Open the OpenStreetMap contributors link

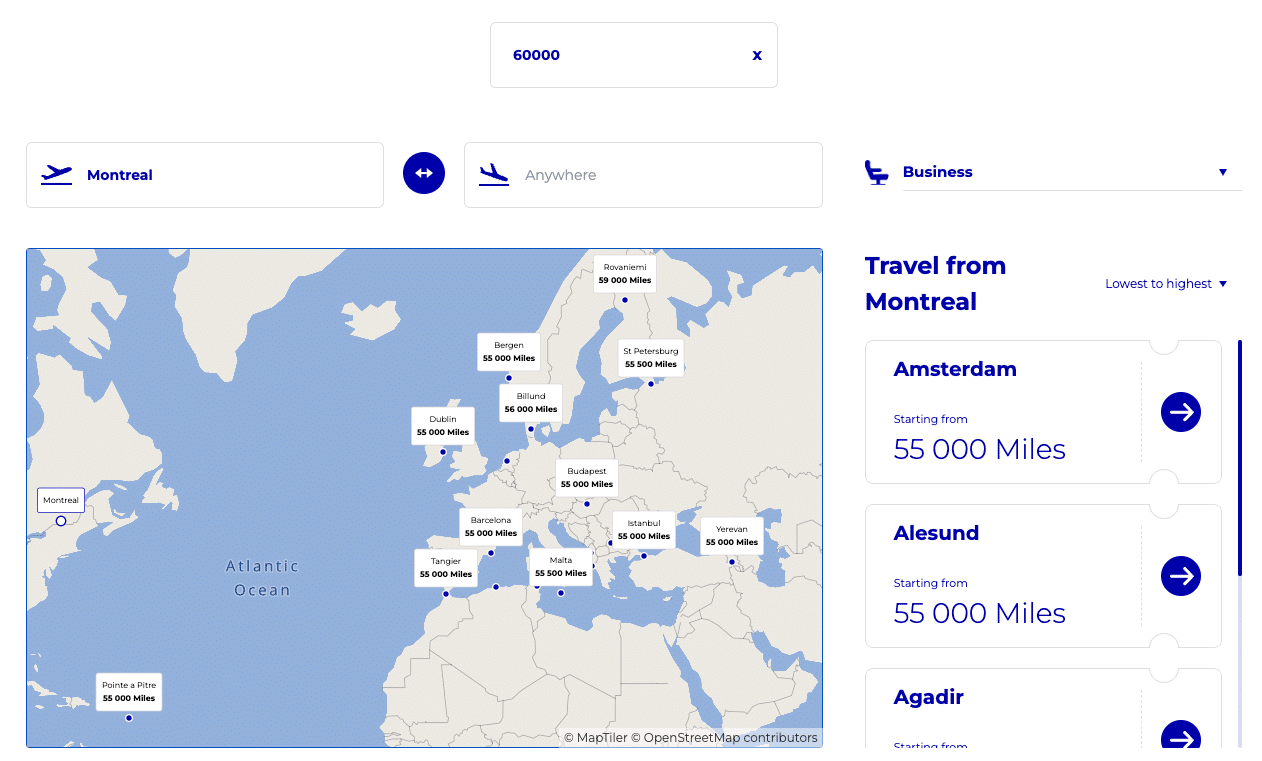click(730, 738)
